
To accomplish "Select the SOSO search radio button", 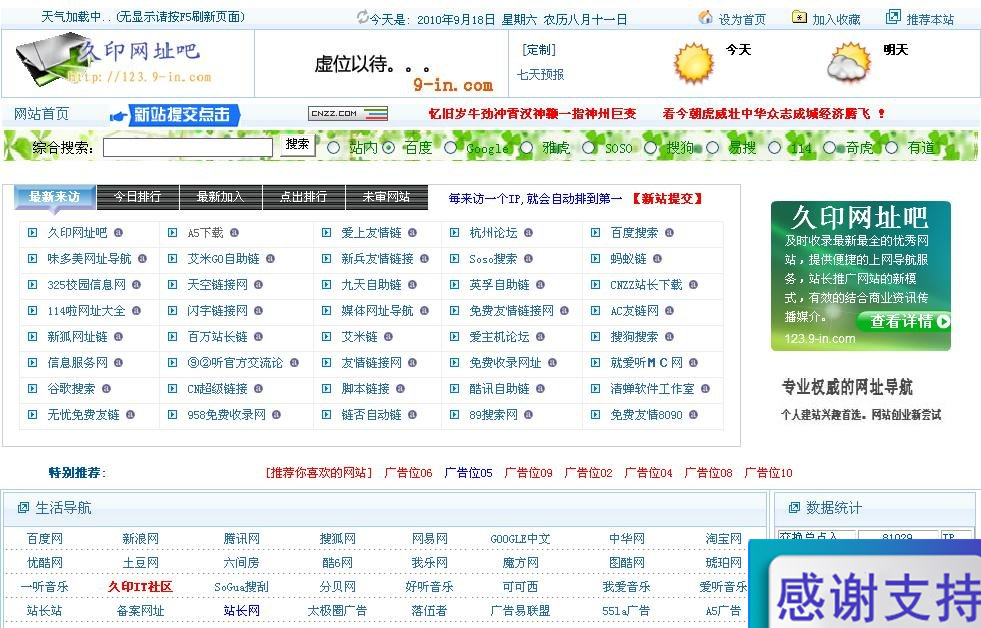I will tap(589, 148).
